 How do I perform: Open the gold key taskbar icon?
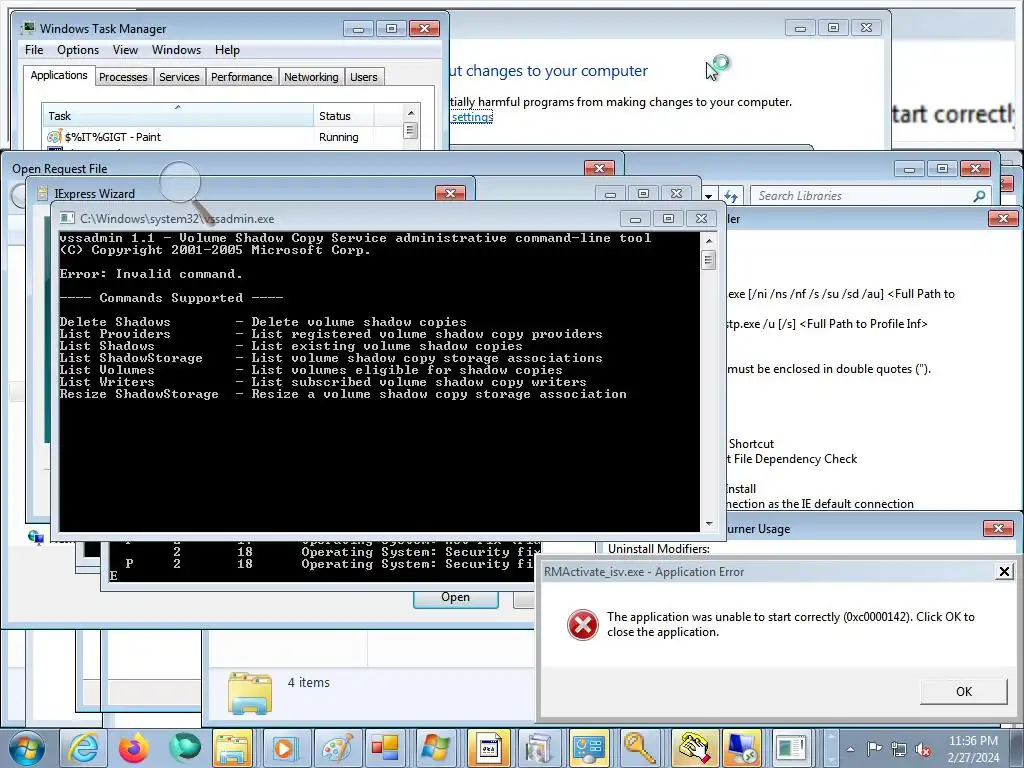640,748
